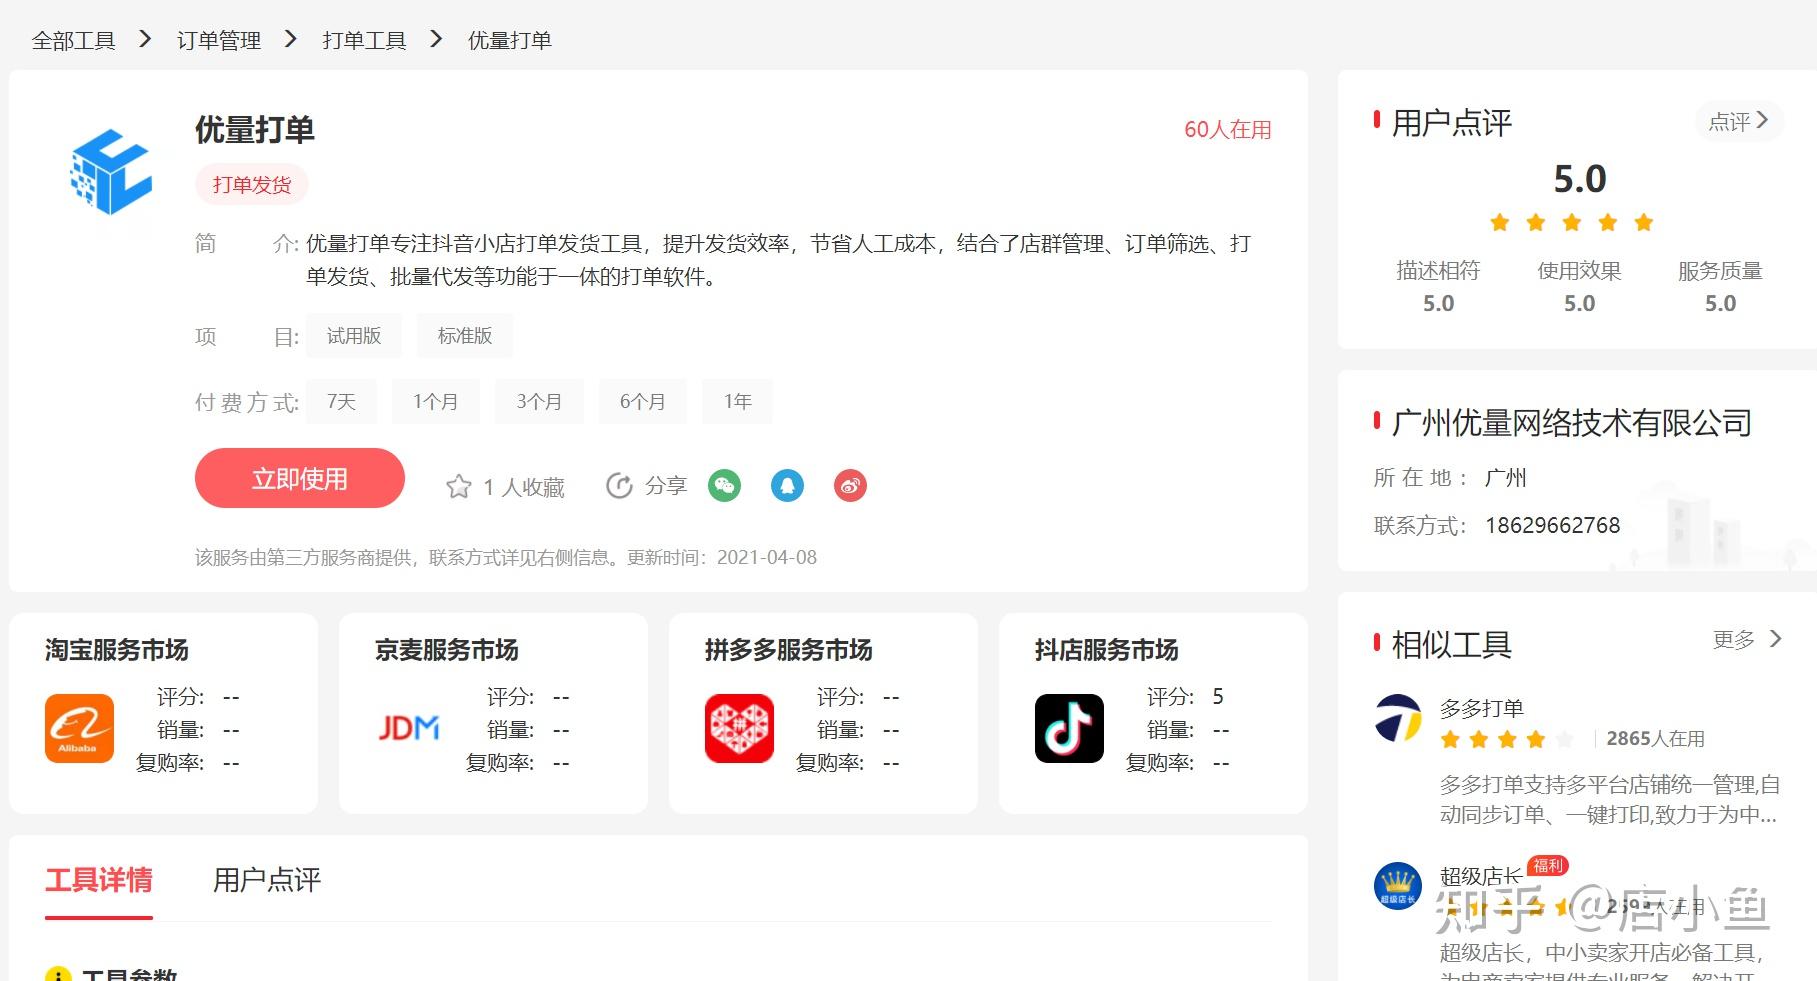Switch to the 工具详情 tab
Image resolution: width=1817 pixels, height=981 pixels.
99,880
